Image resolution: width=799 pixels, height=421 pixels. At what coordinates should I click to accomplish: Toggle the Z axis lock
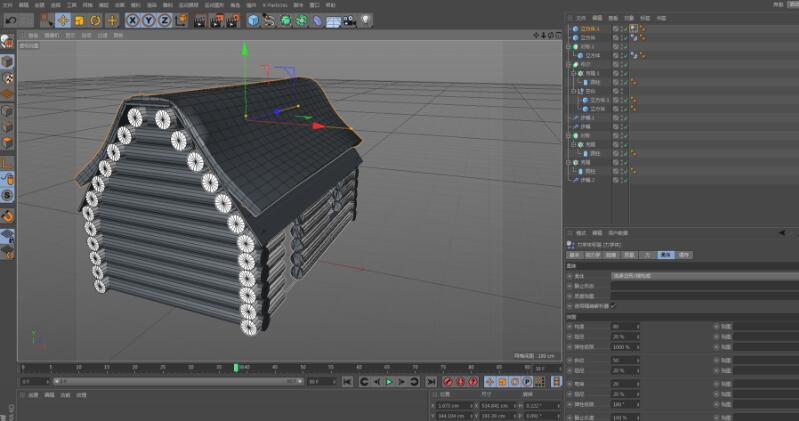point(163,20)
